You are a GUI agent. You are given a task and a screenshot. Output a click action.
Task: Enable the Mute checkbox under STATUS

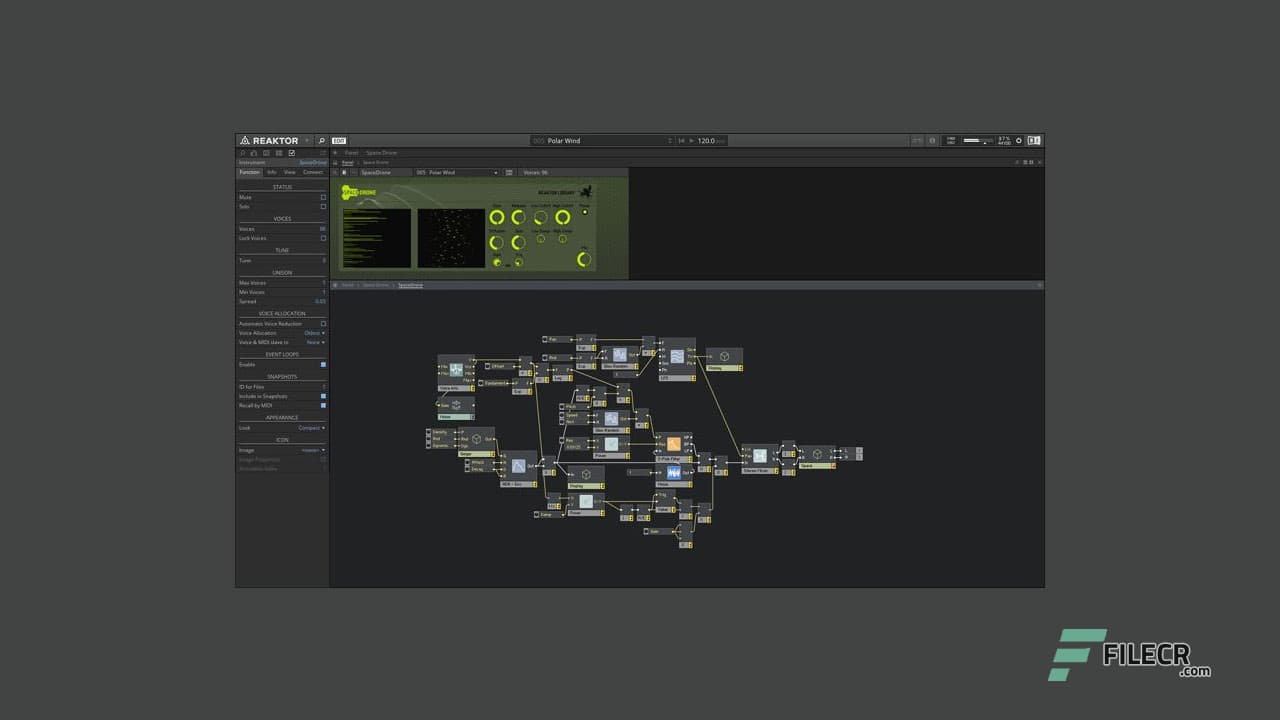coord(323,197)
